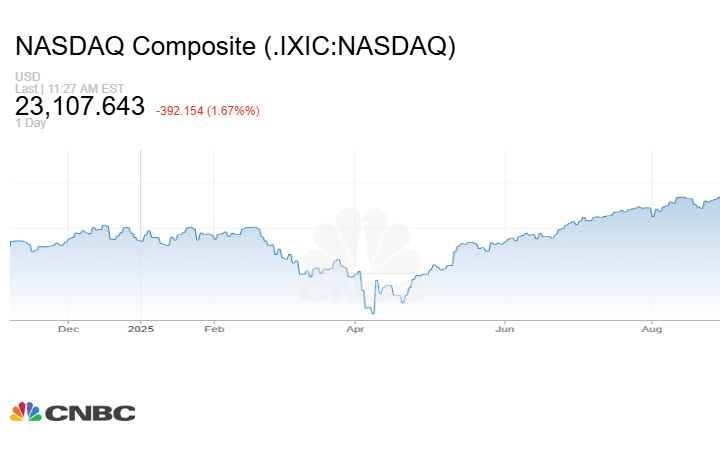Open the NASDAQ Composite title heading
Screen dimensions: 720x450
click(x=236, y=47)
